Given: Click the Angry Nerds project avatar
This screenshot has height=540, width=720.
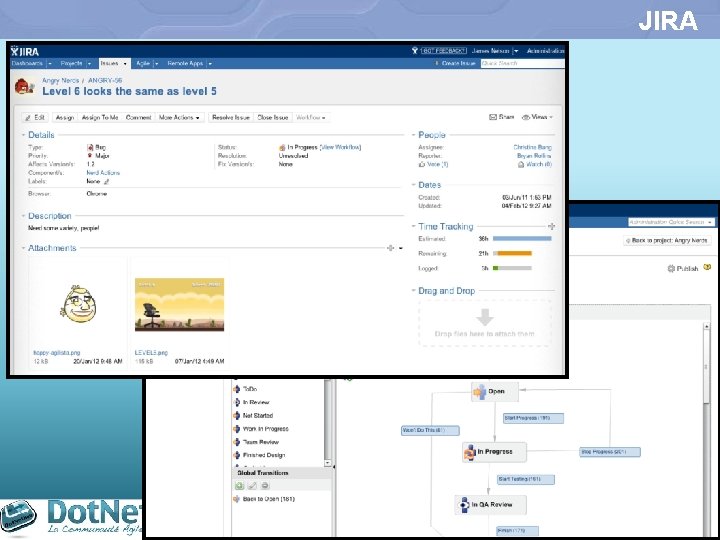Looking at the screenshot, I should pyautogui.click(x=24, y=86).
